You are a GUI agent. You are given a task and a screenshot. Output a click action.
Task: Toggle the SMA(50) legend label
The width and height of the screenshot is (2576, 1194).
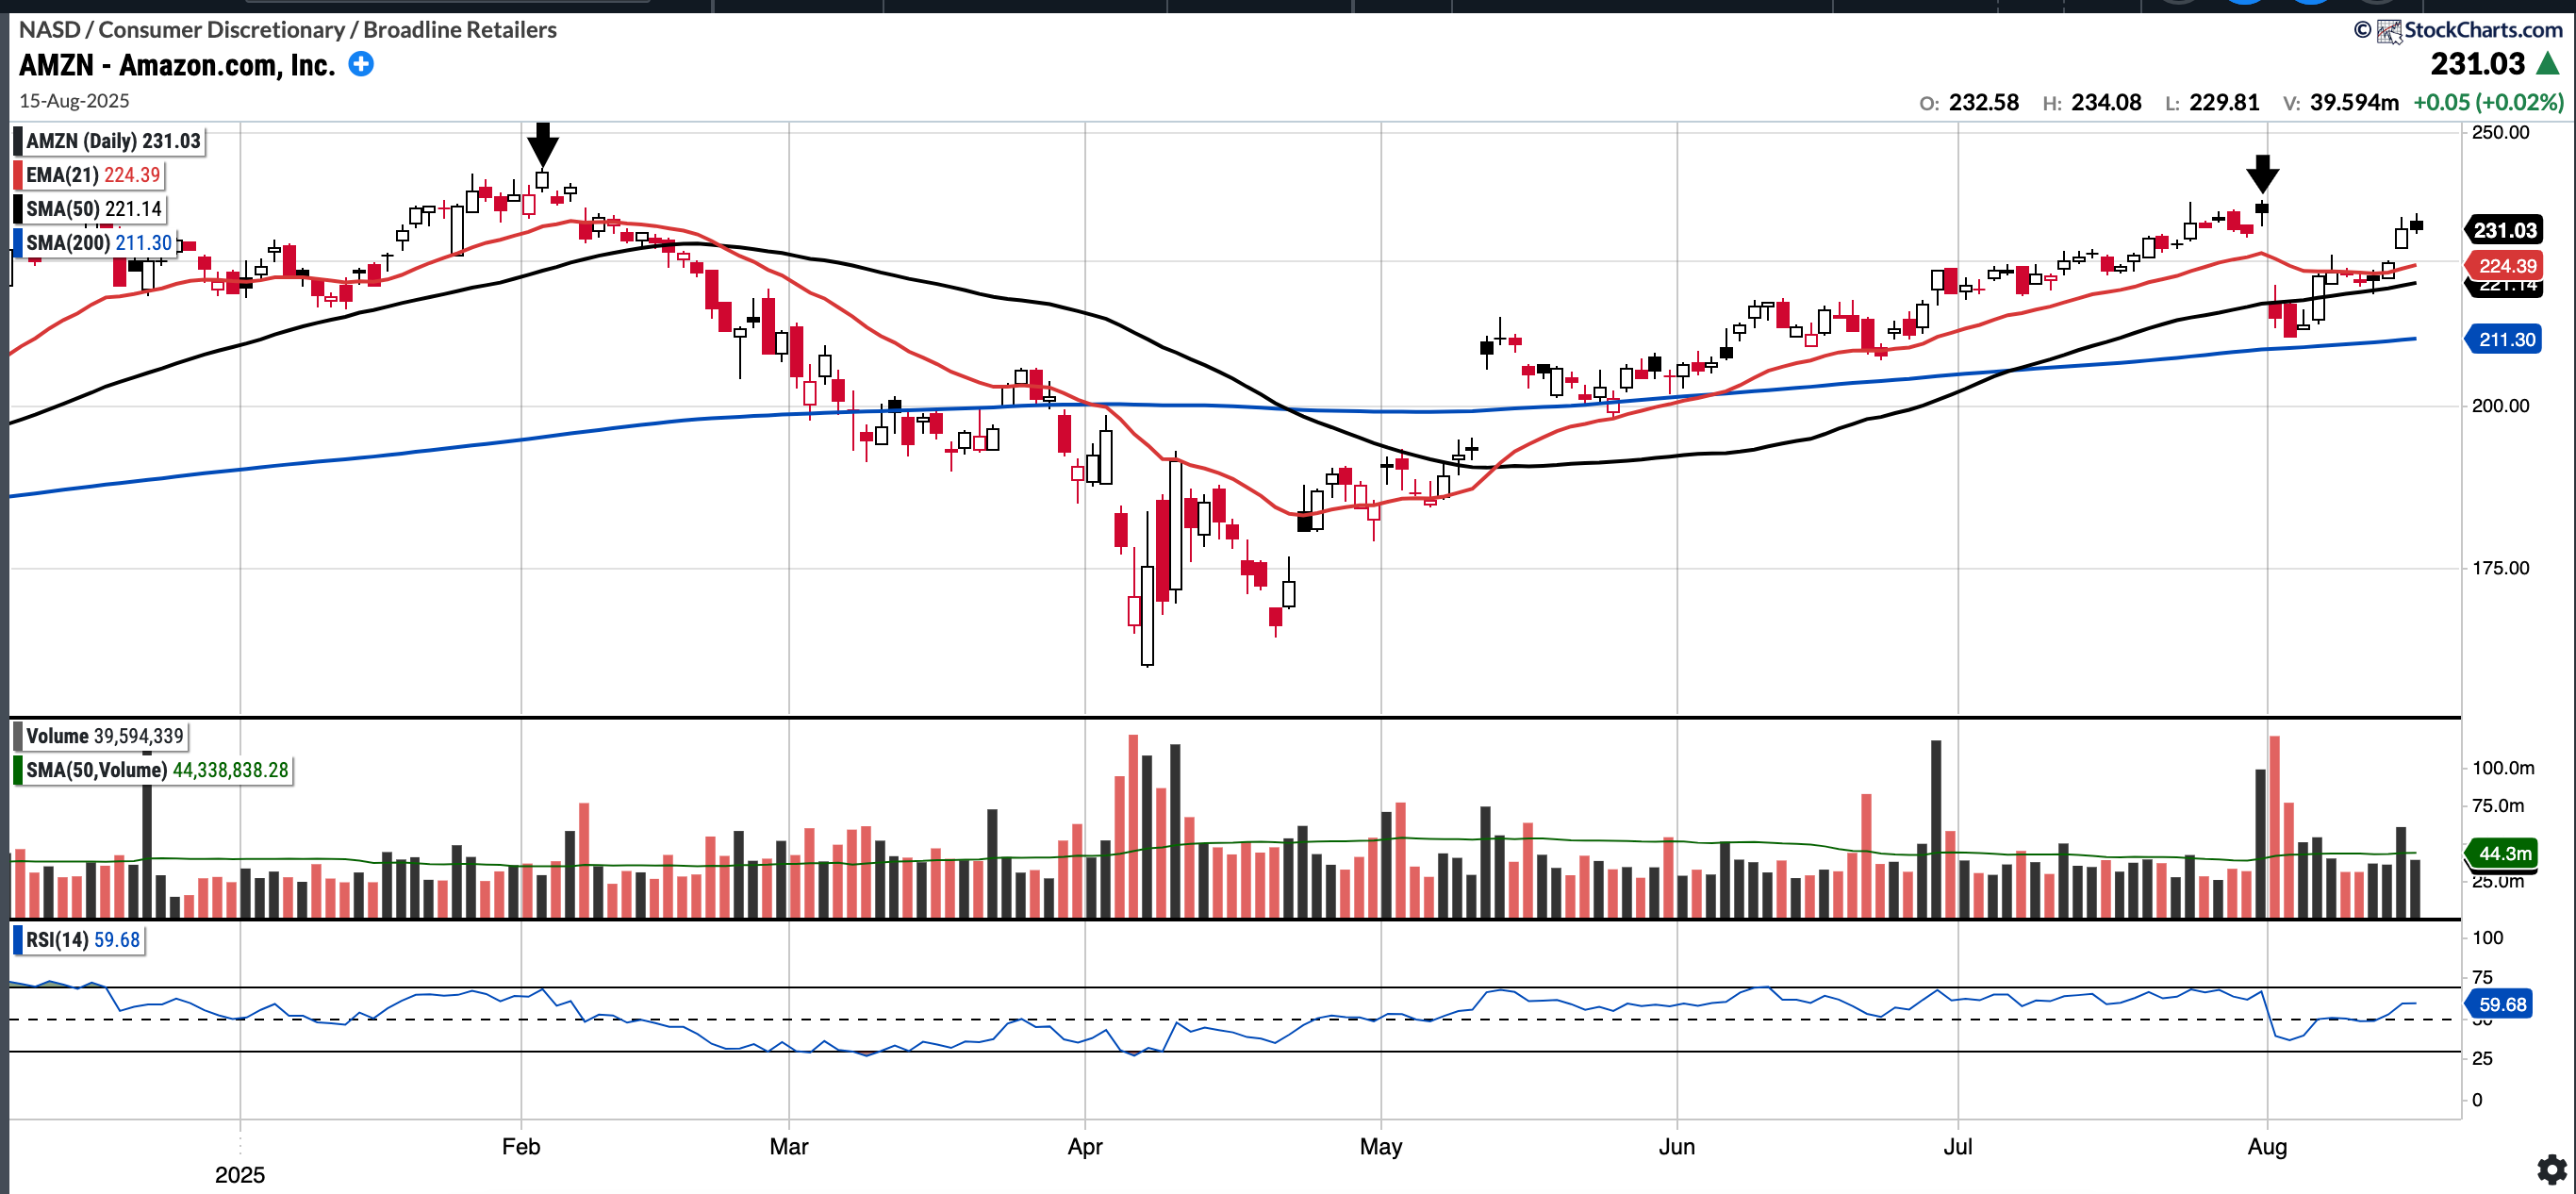coord(93,209)
